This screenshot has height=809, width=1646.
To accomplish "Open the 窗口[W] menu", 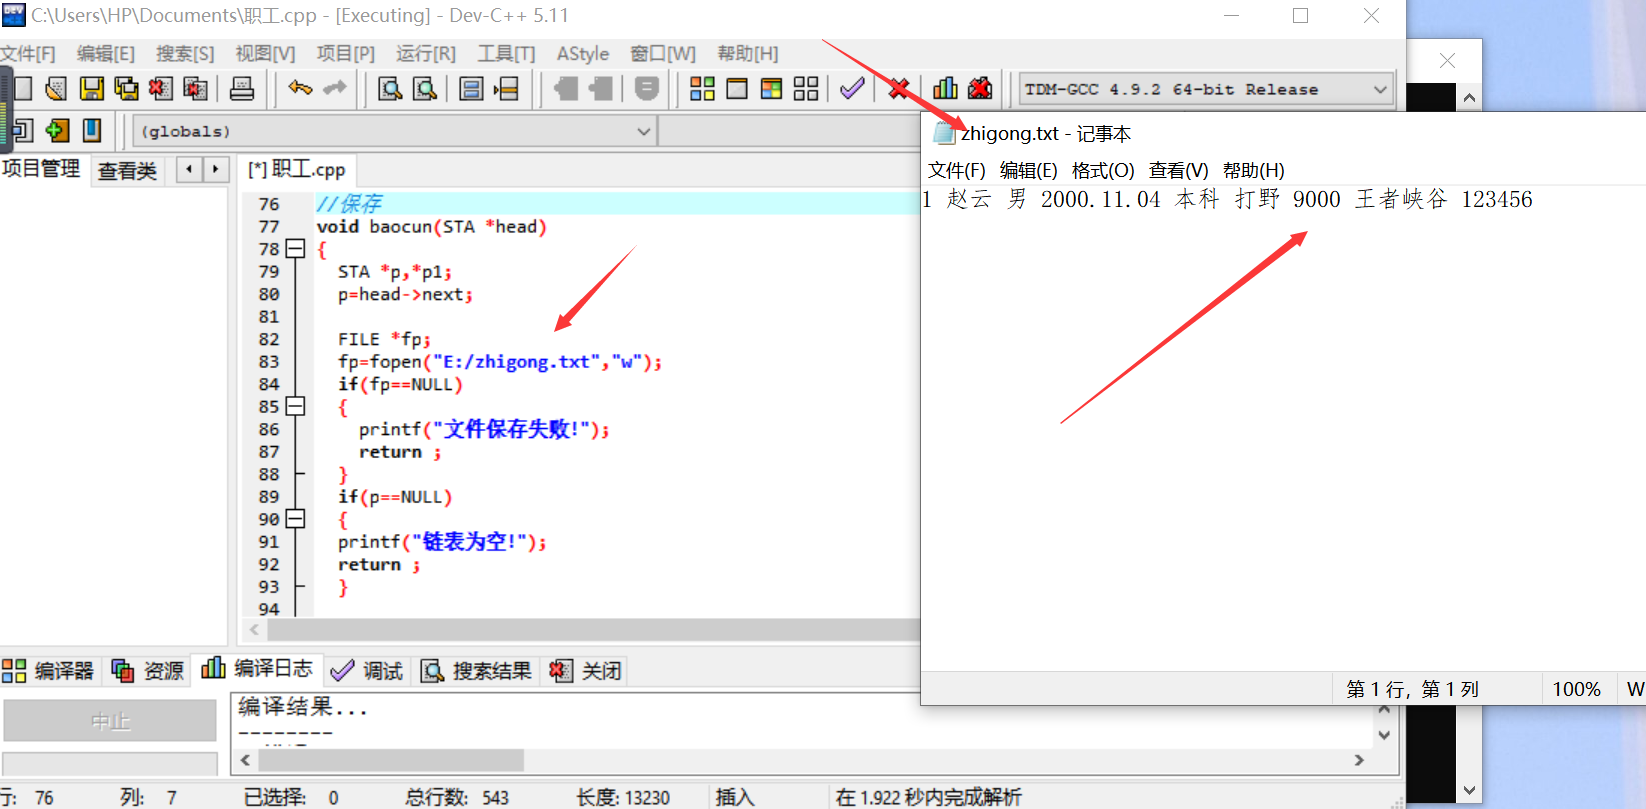I will (663, 54).
